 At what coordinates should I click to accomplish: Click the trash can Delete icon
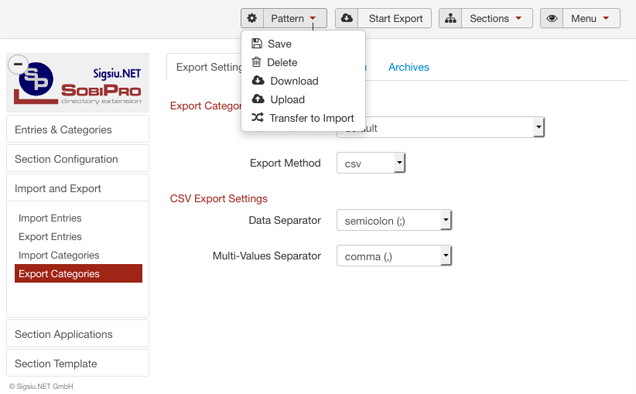[256, 62]
